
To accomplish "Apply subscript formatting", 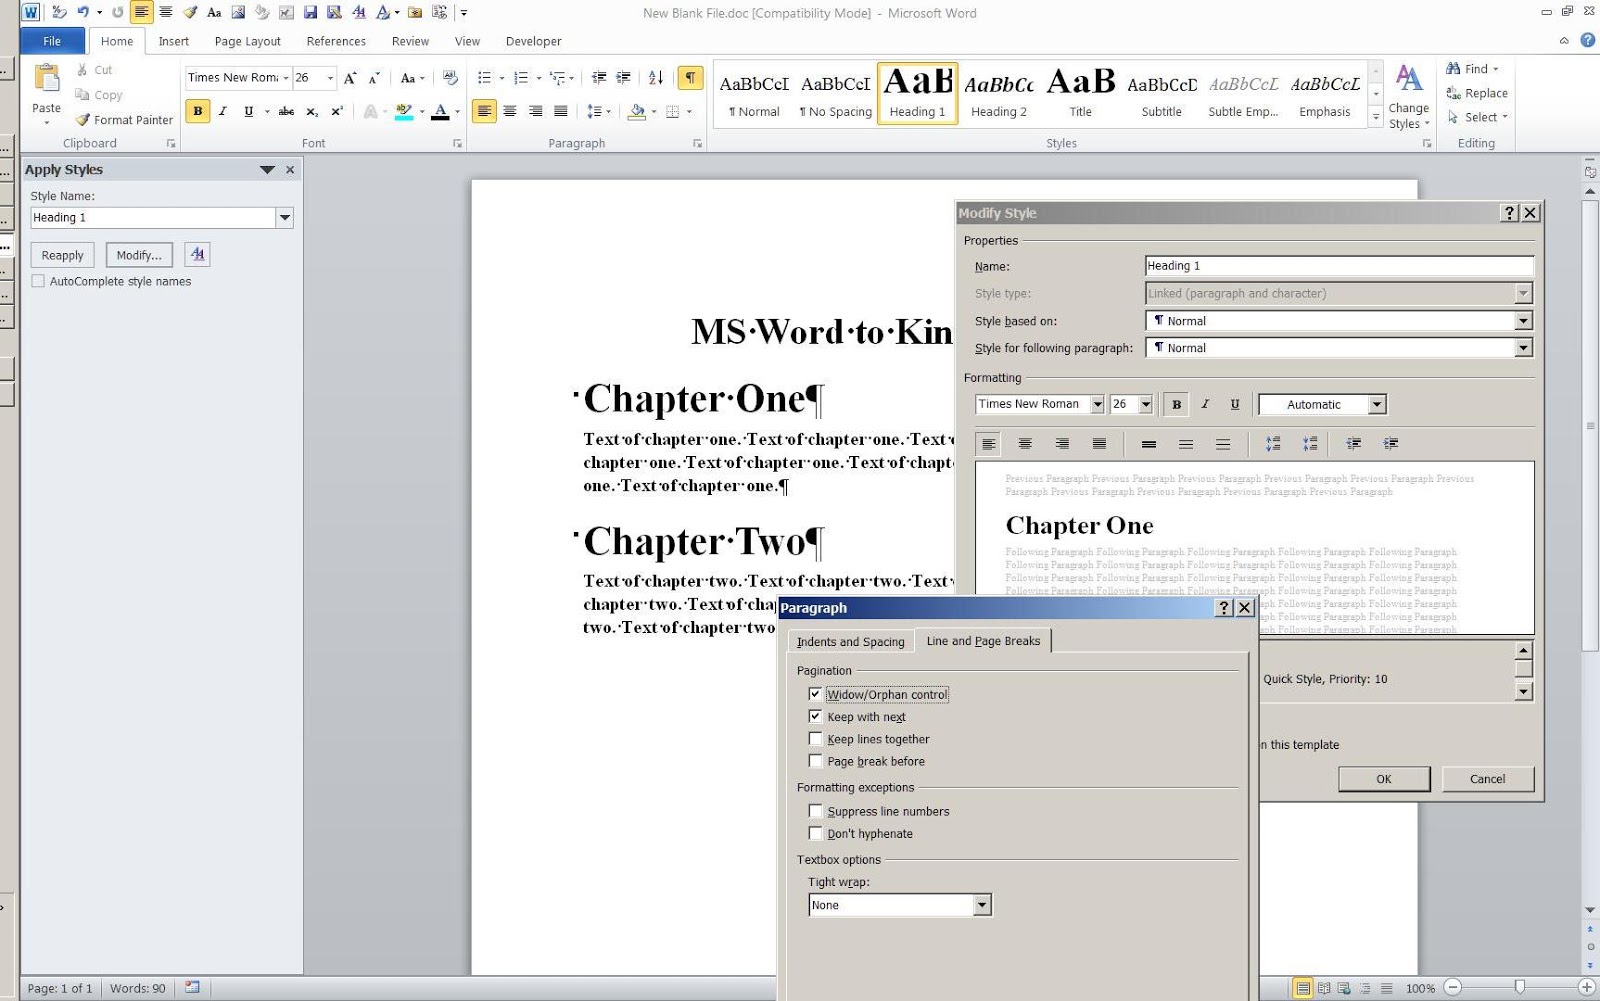I will (x=312, y=111).
